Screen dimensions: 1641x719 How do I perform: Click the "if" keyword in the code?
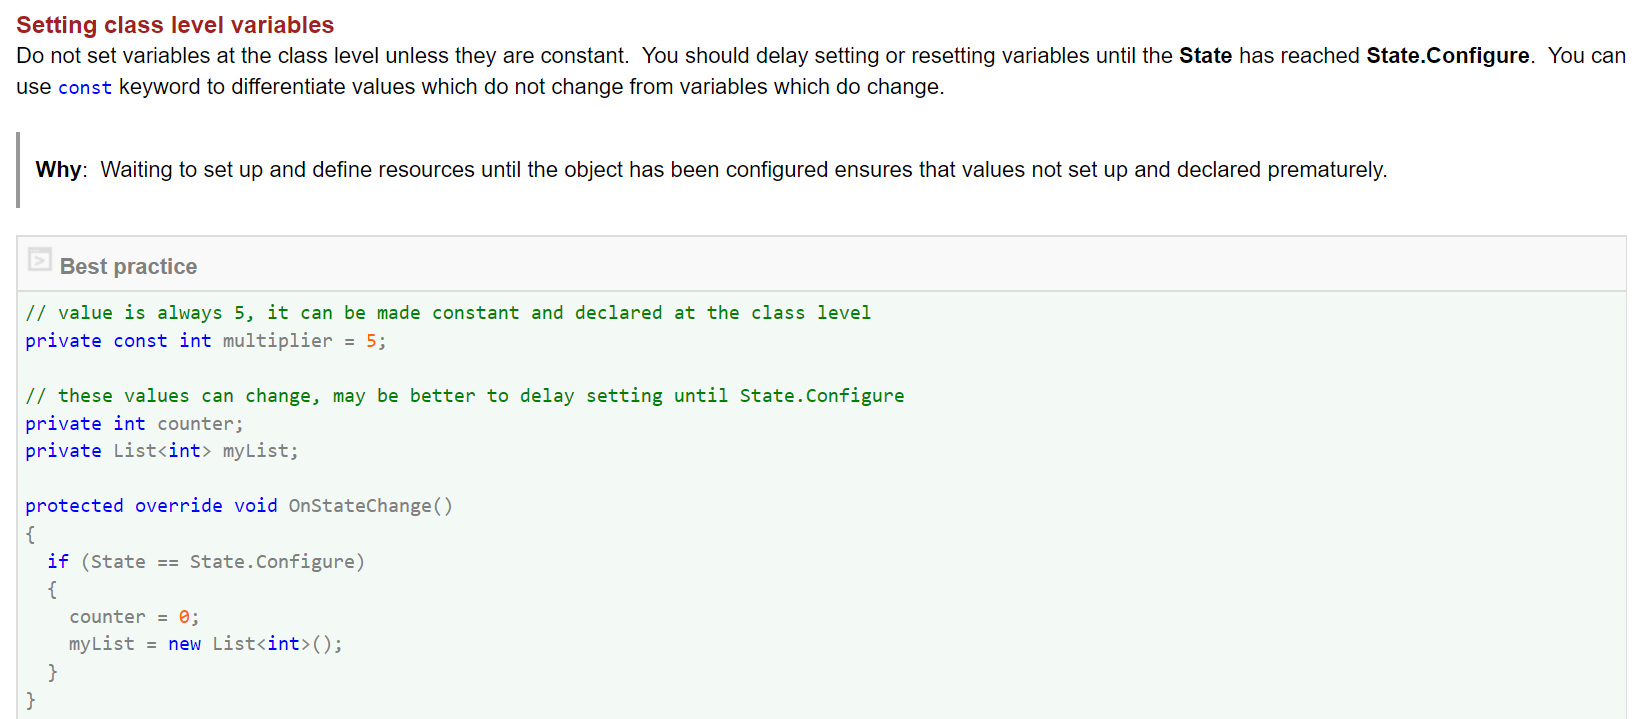[58, 562]
